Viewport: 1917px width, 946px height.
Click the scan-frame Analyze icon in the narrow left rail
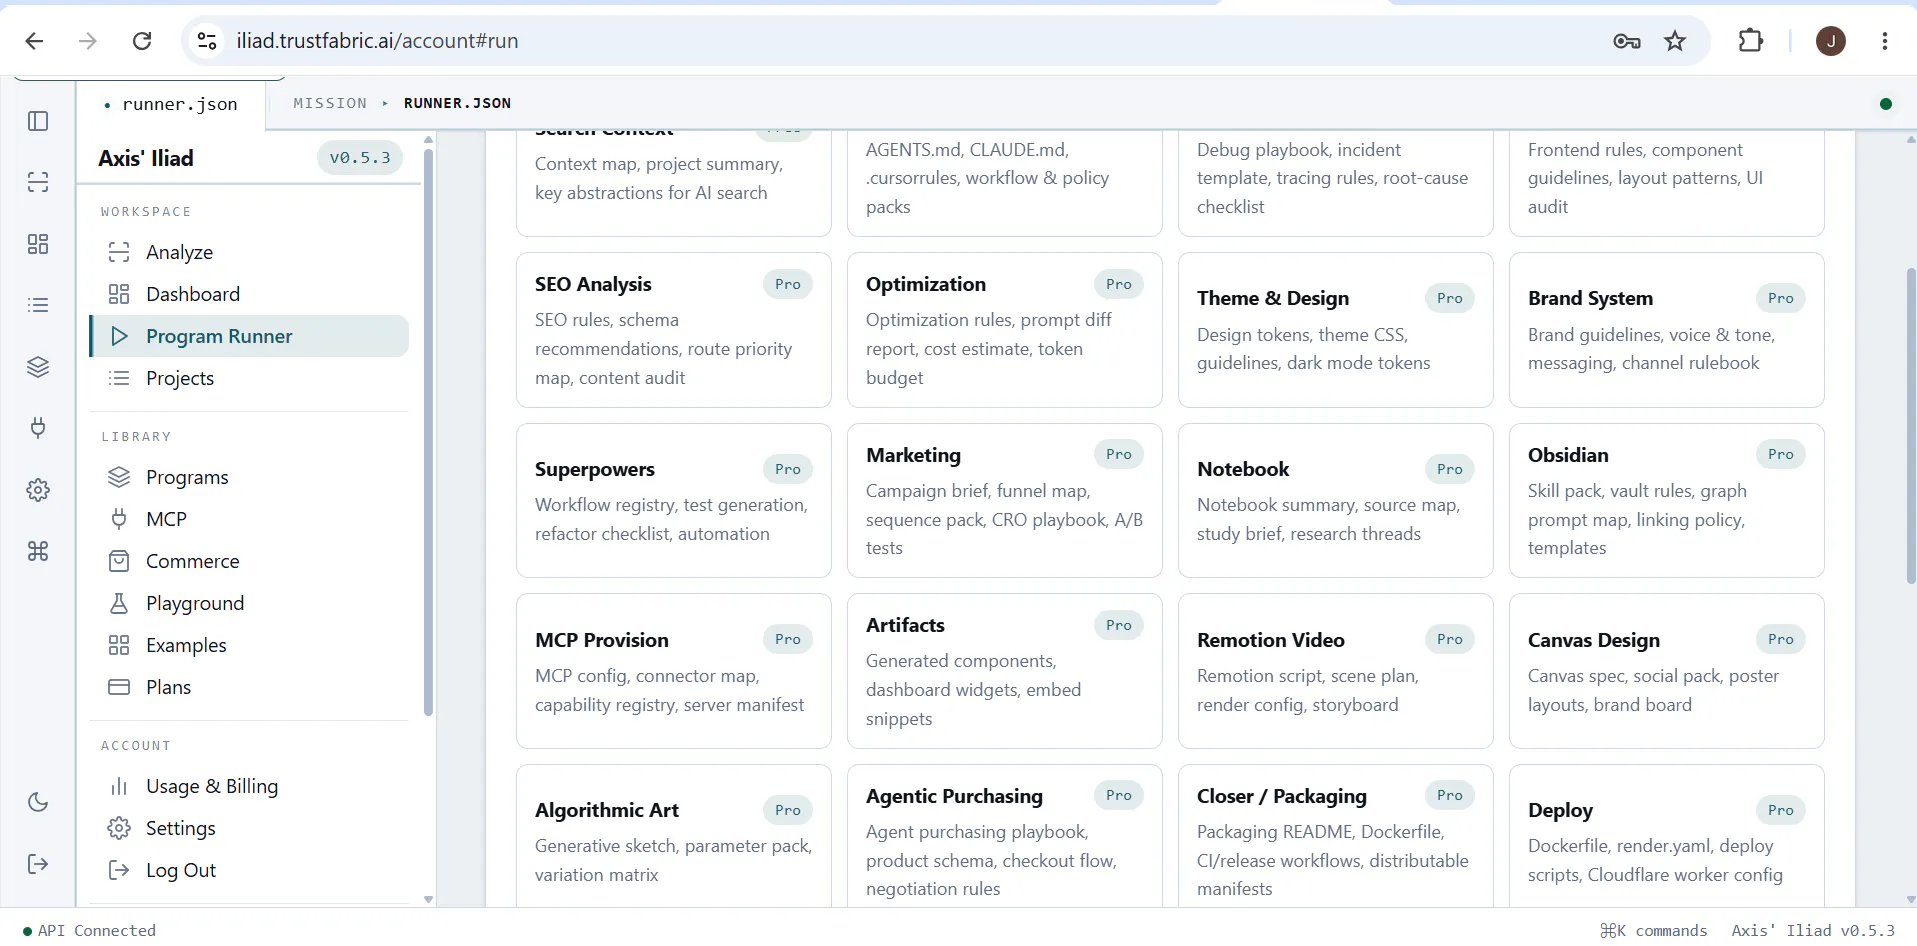pos(38,182)
